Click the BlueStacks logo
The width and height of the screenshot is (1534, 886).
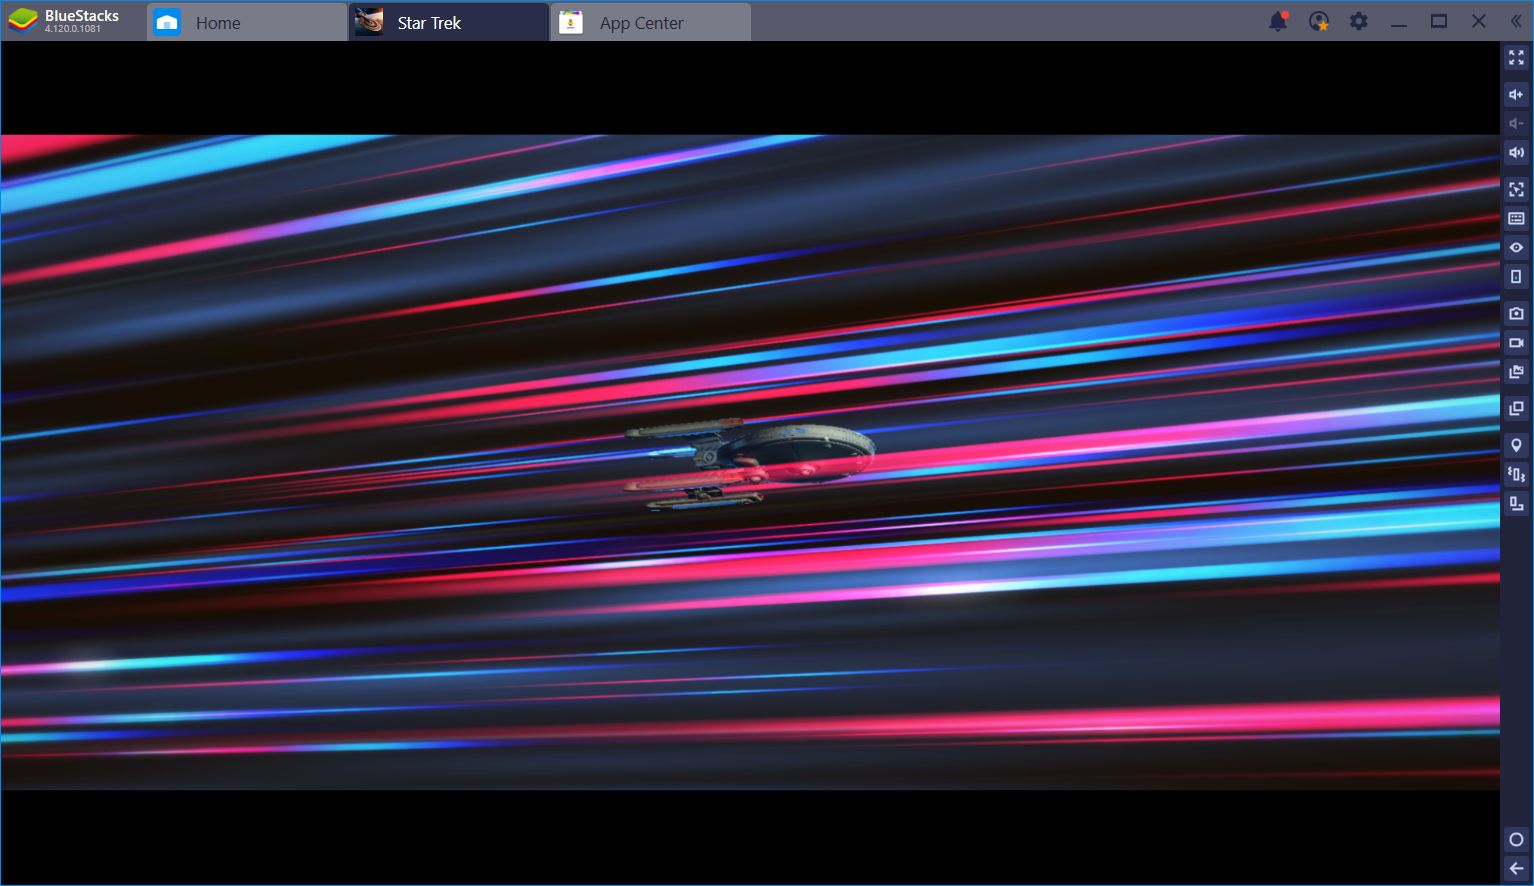click(x=22, y=21)
